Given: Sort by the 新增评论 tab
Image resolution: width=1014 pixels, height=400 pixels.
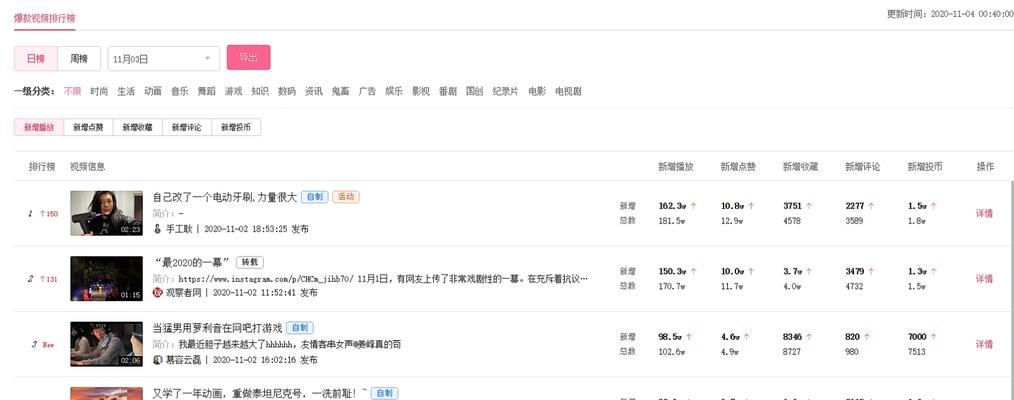Looking at the screenshot, I should pyautogui.click(x=187, y=128).
